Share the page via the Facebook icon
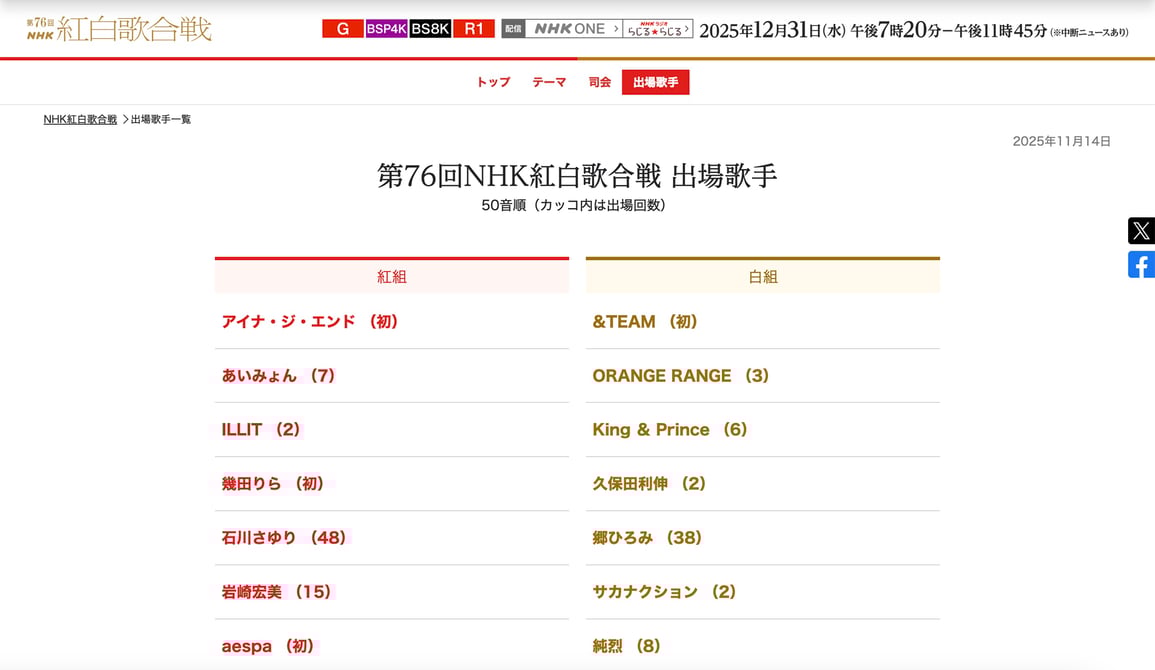 click(1140, 264)
